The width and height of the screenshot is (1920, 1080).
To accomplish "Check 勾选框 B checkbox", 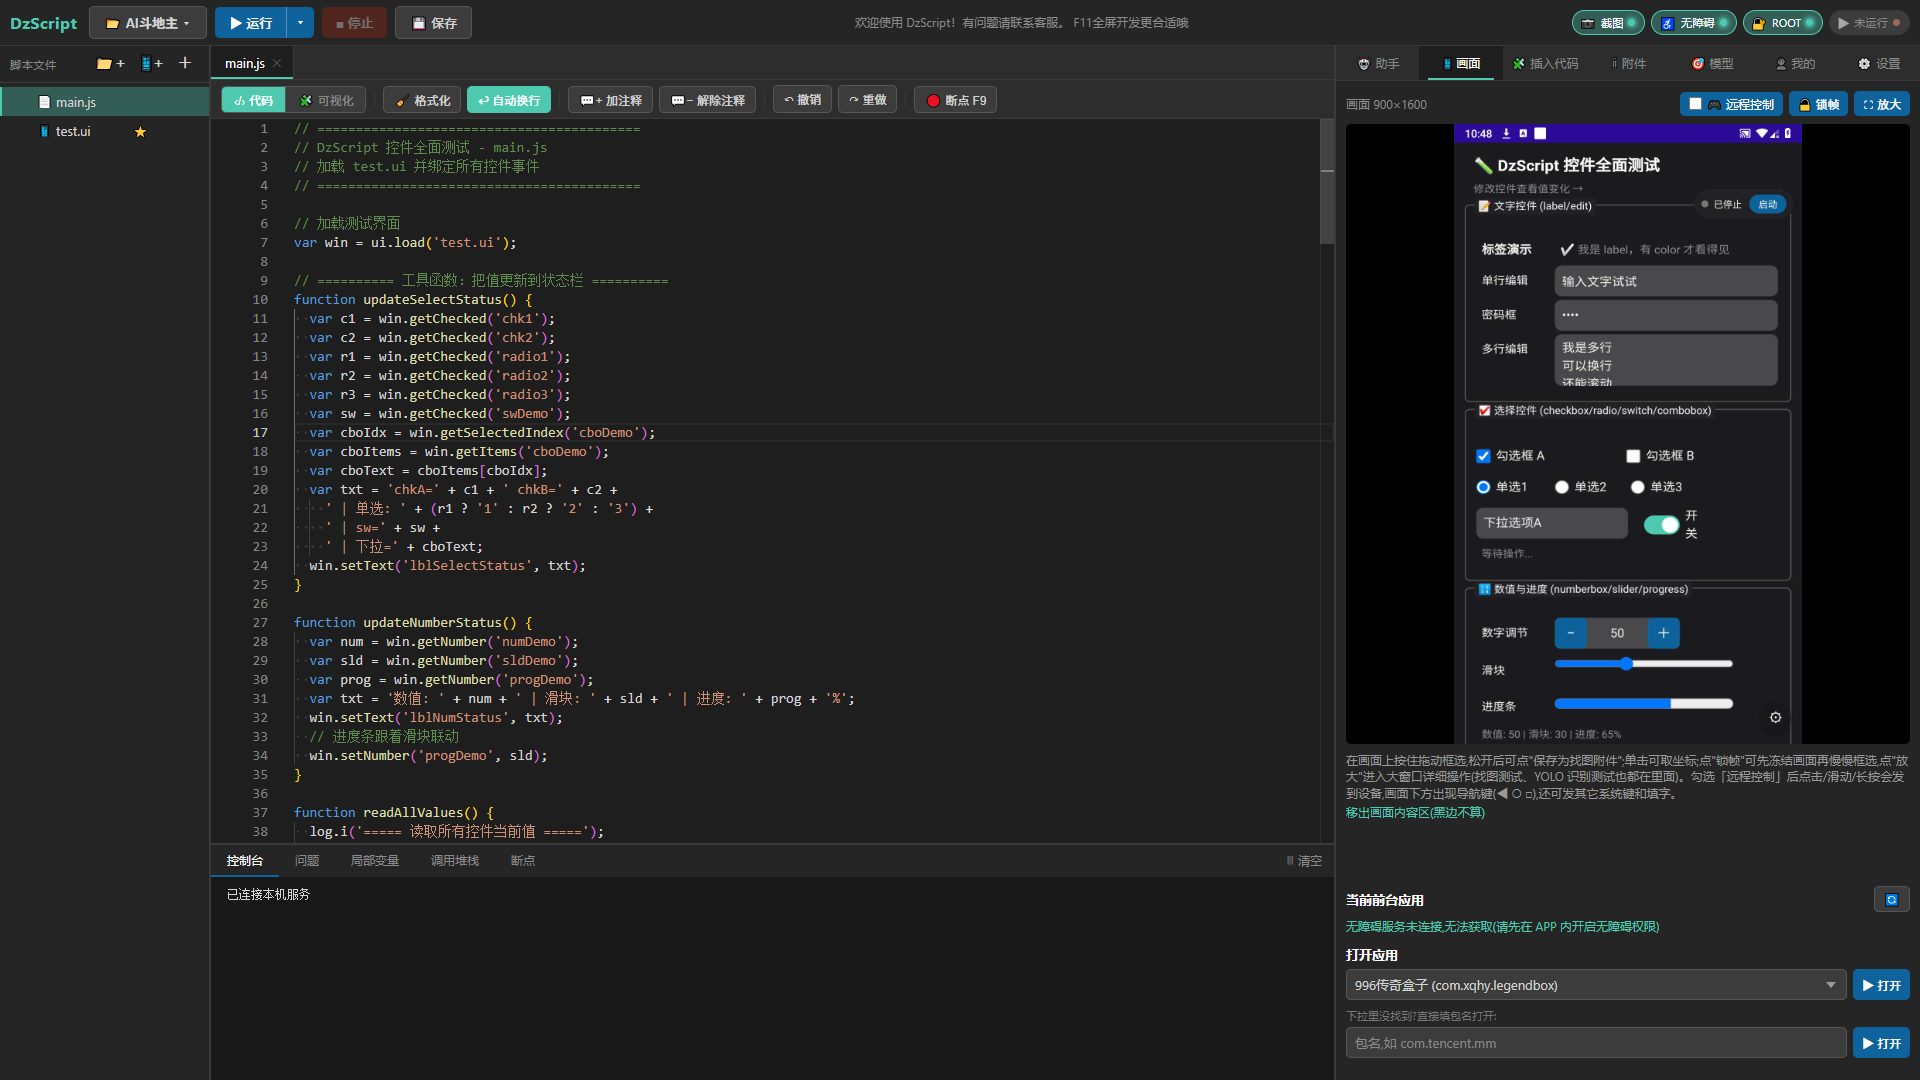I will pyautogui.click(x=1633, y=456).
